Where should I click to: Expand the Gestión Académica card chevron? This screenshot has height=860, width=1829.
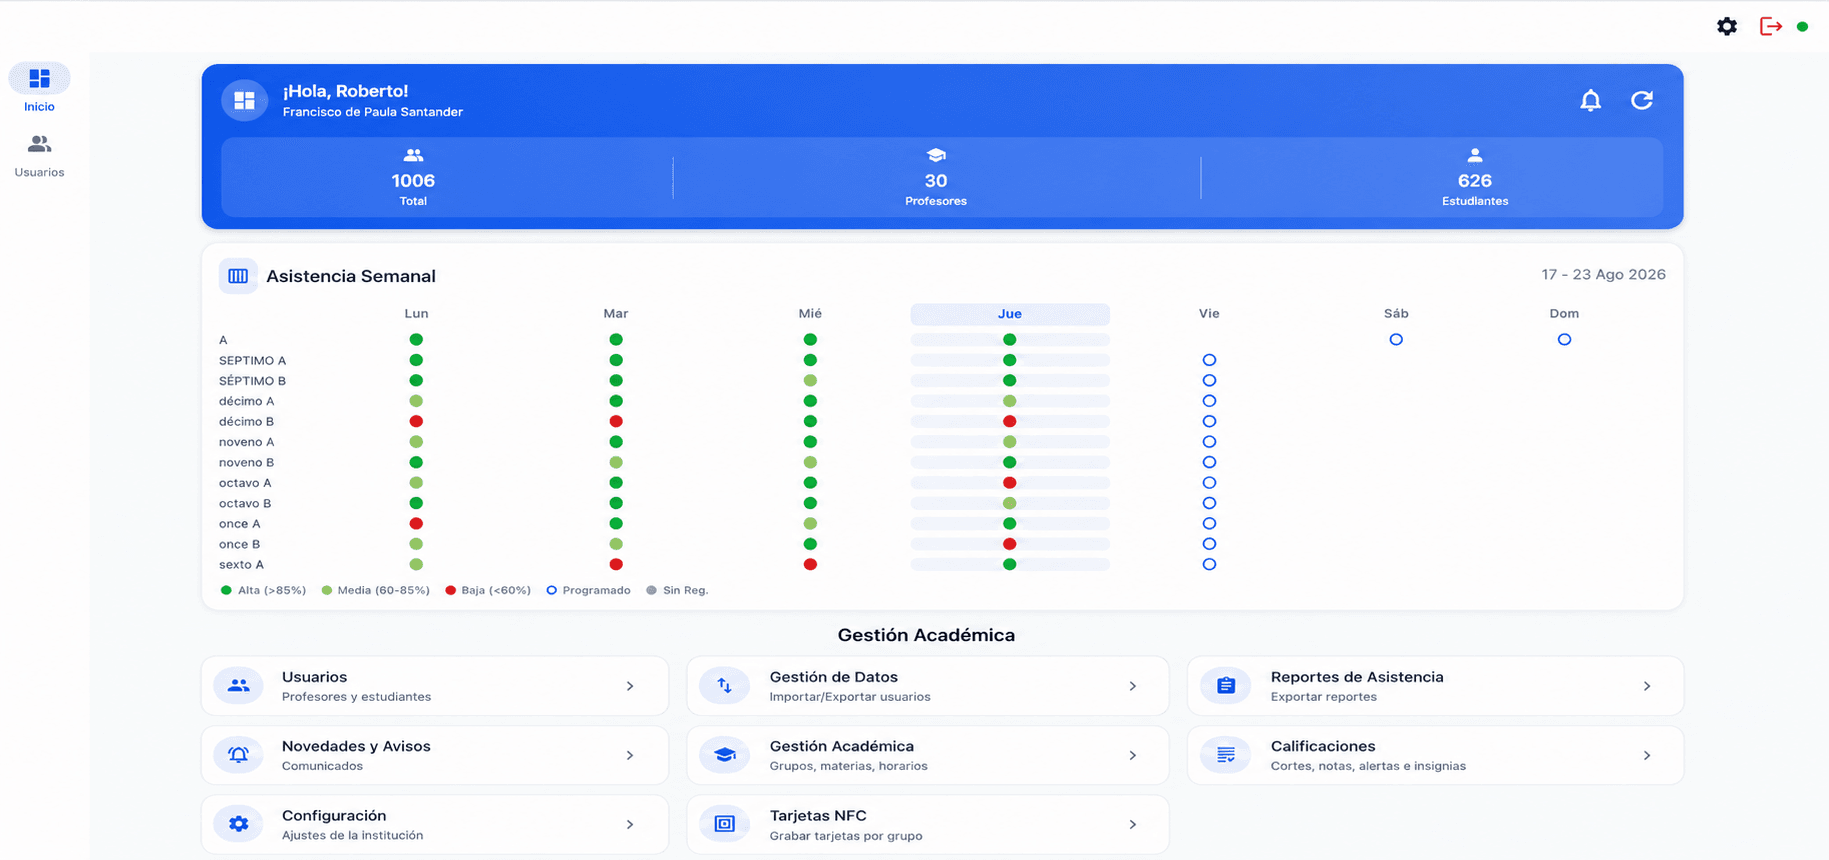(1133, 755)
